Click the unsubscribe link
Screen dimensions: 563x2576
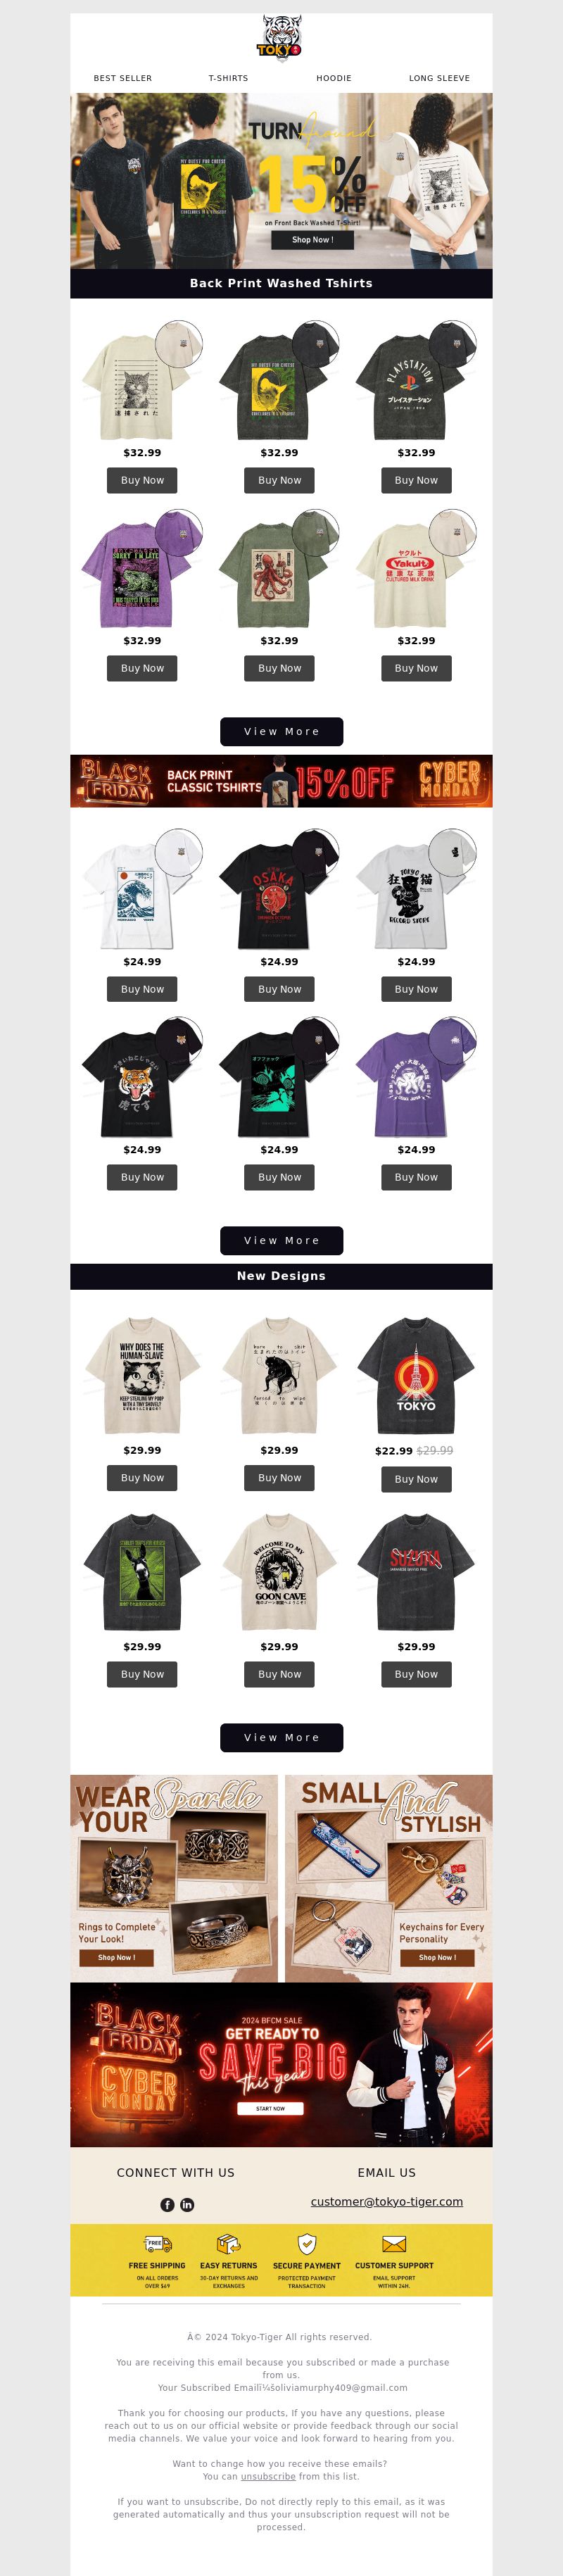pyautogui.click(x=268, y=2476)
